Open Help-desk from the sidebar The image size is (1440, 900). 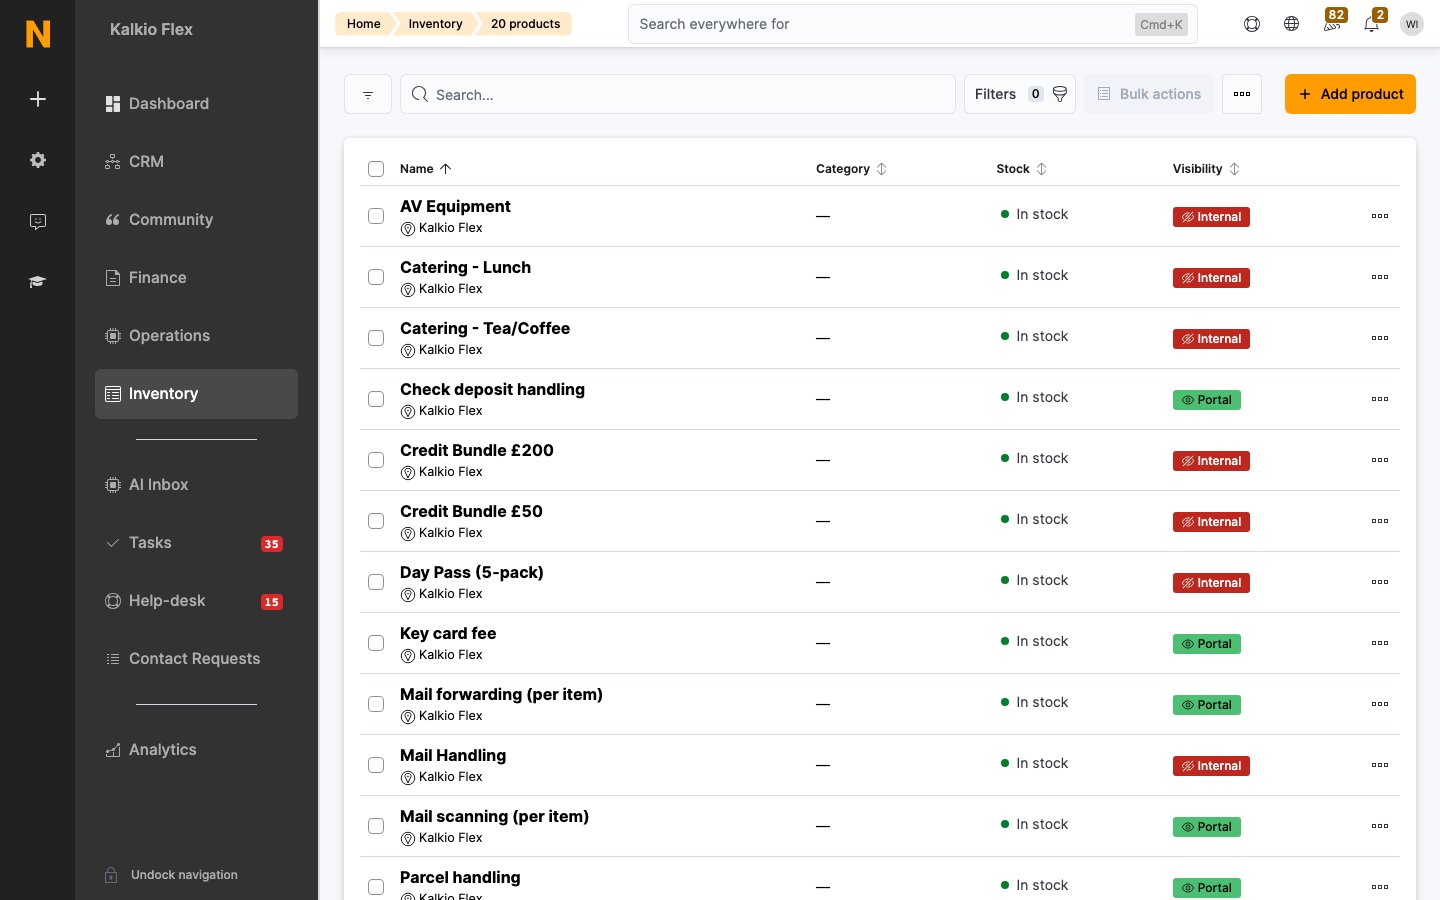[196, 601]
